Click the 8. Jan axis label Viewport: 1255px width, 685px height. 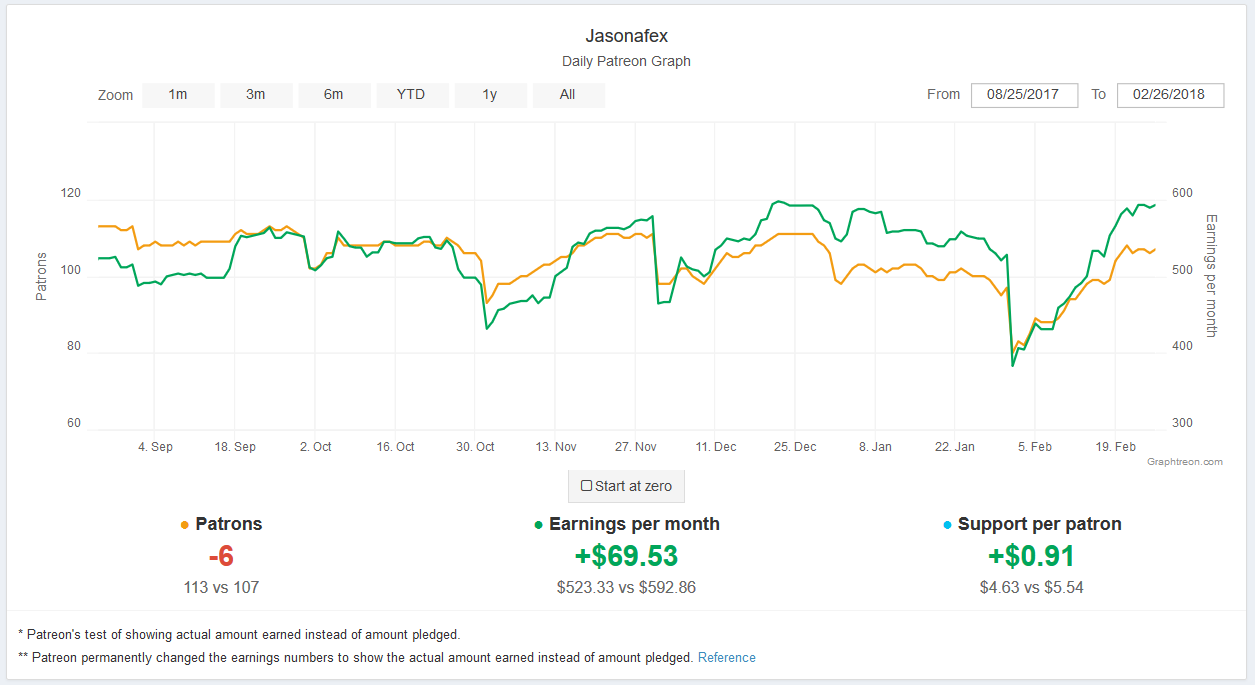876,447
